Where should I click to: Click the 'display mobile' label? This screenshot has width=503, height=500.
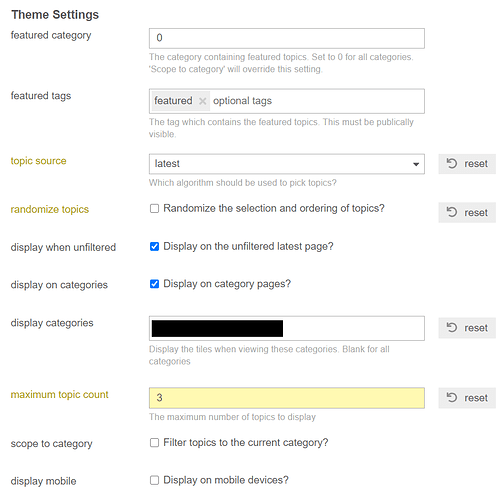tap(43, 481)
